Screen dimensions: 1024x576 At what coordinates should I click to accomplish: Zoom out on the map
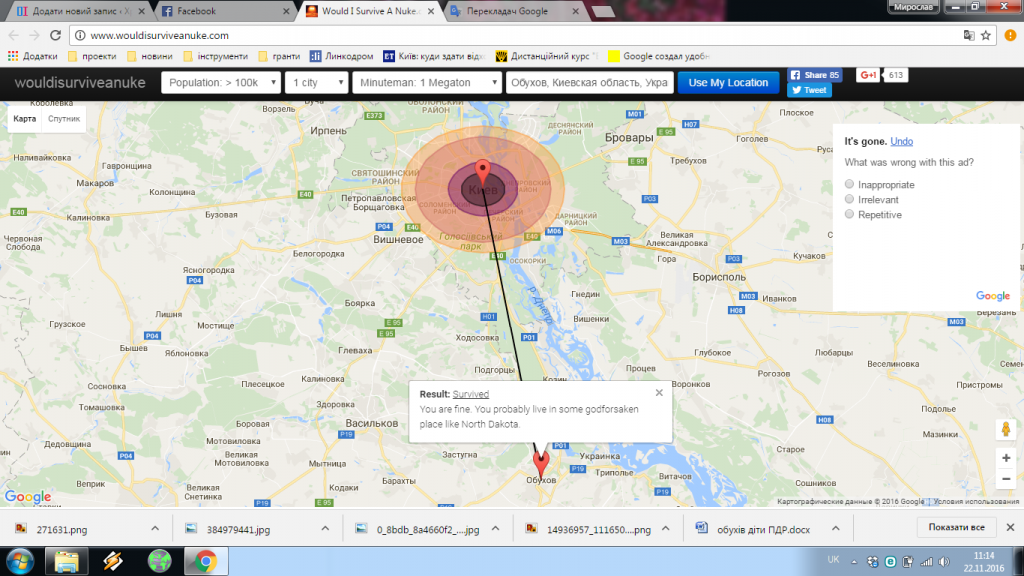point(1006,479)
